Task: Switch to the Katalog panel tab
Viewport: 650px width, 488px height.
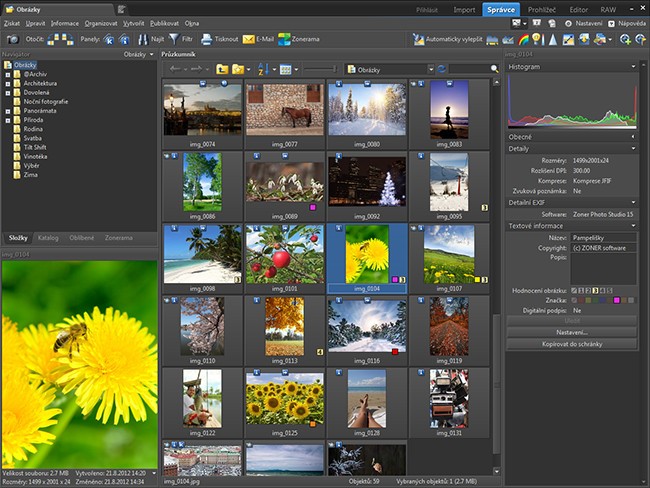Action: 48,238
